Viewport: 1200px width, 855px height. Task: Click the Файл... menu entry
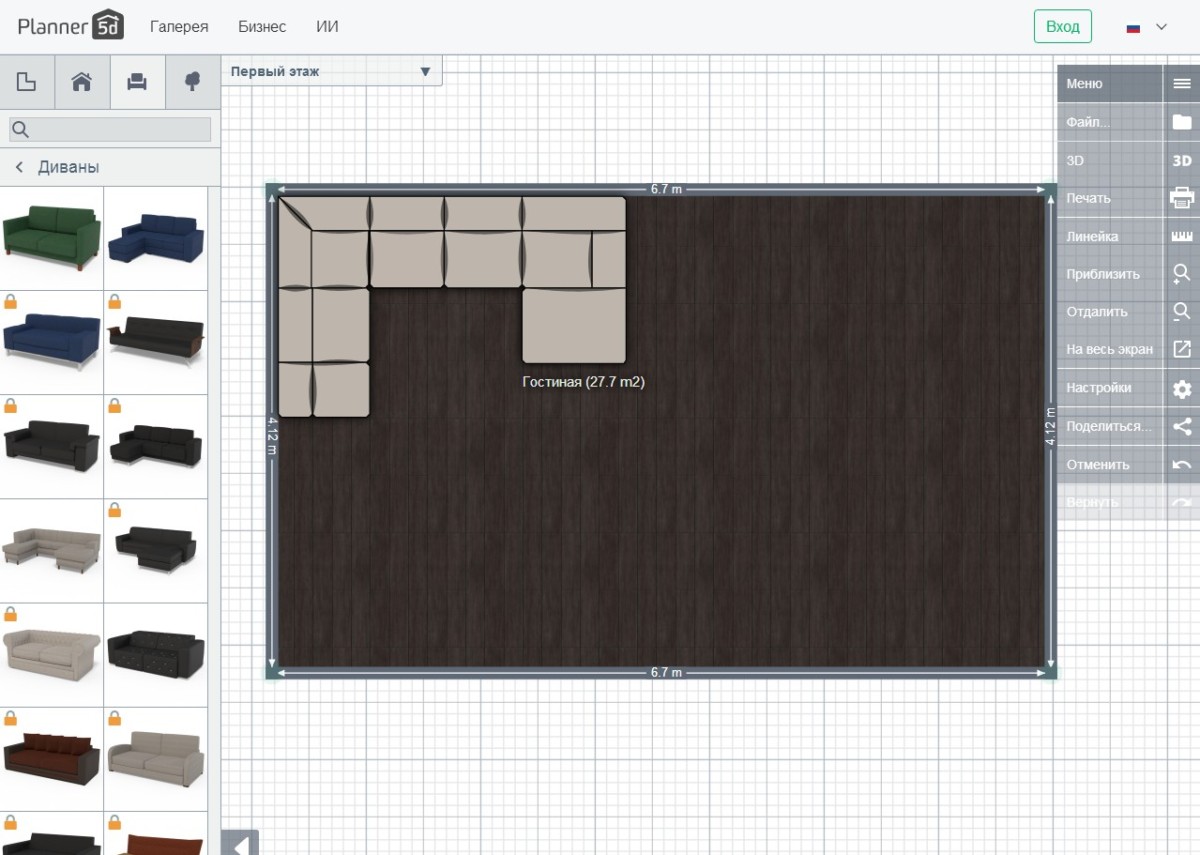[x=1088, y=122]
